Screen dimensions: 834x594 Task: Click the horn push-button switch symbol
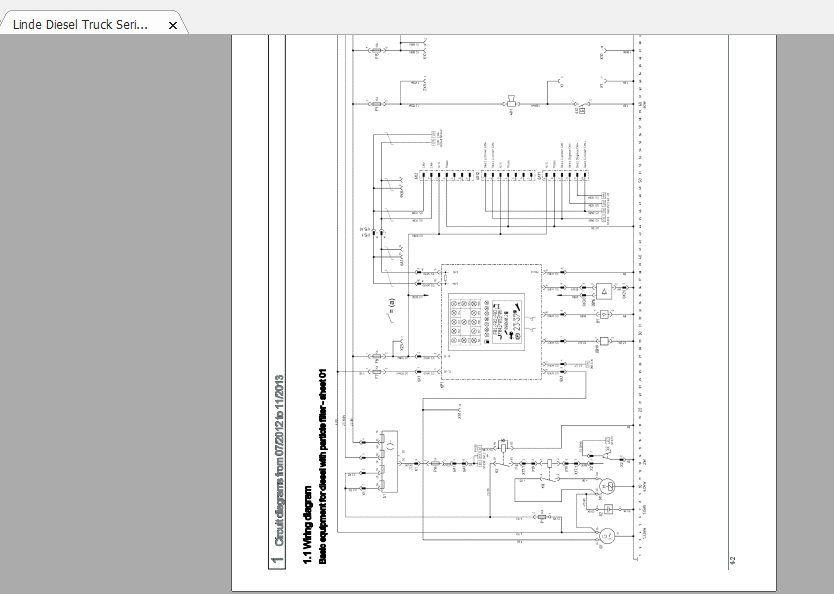[x=582, y=105]
